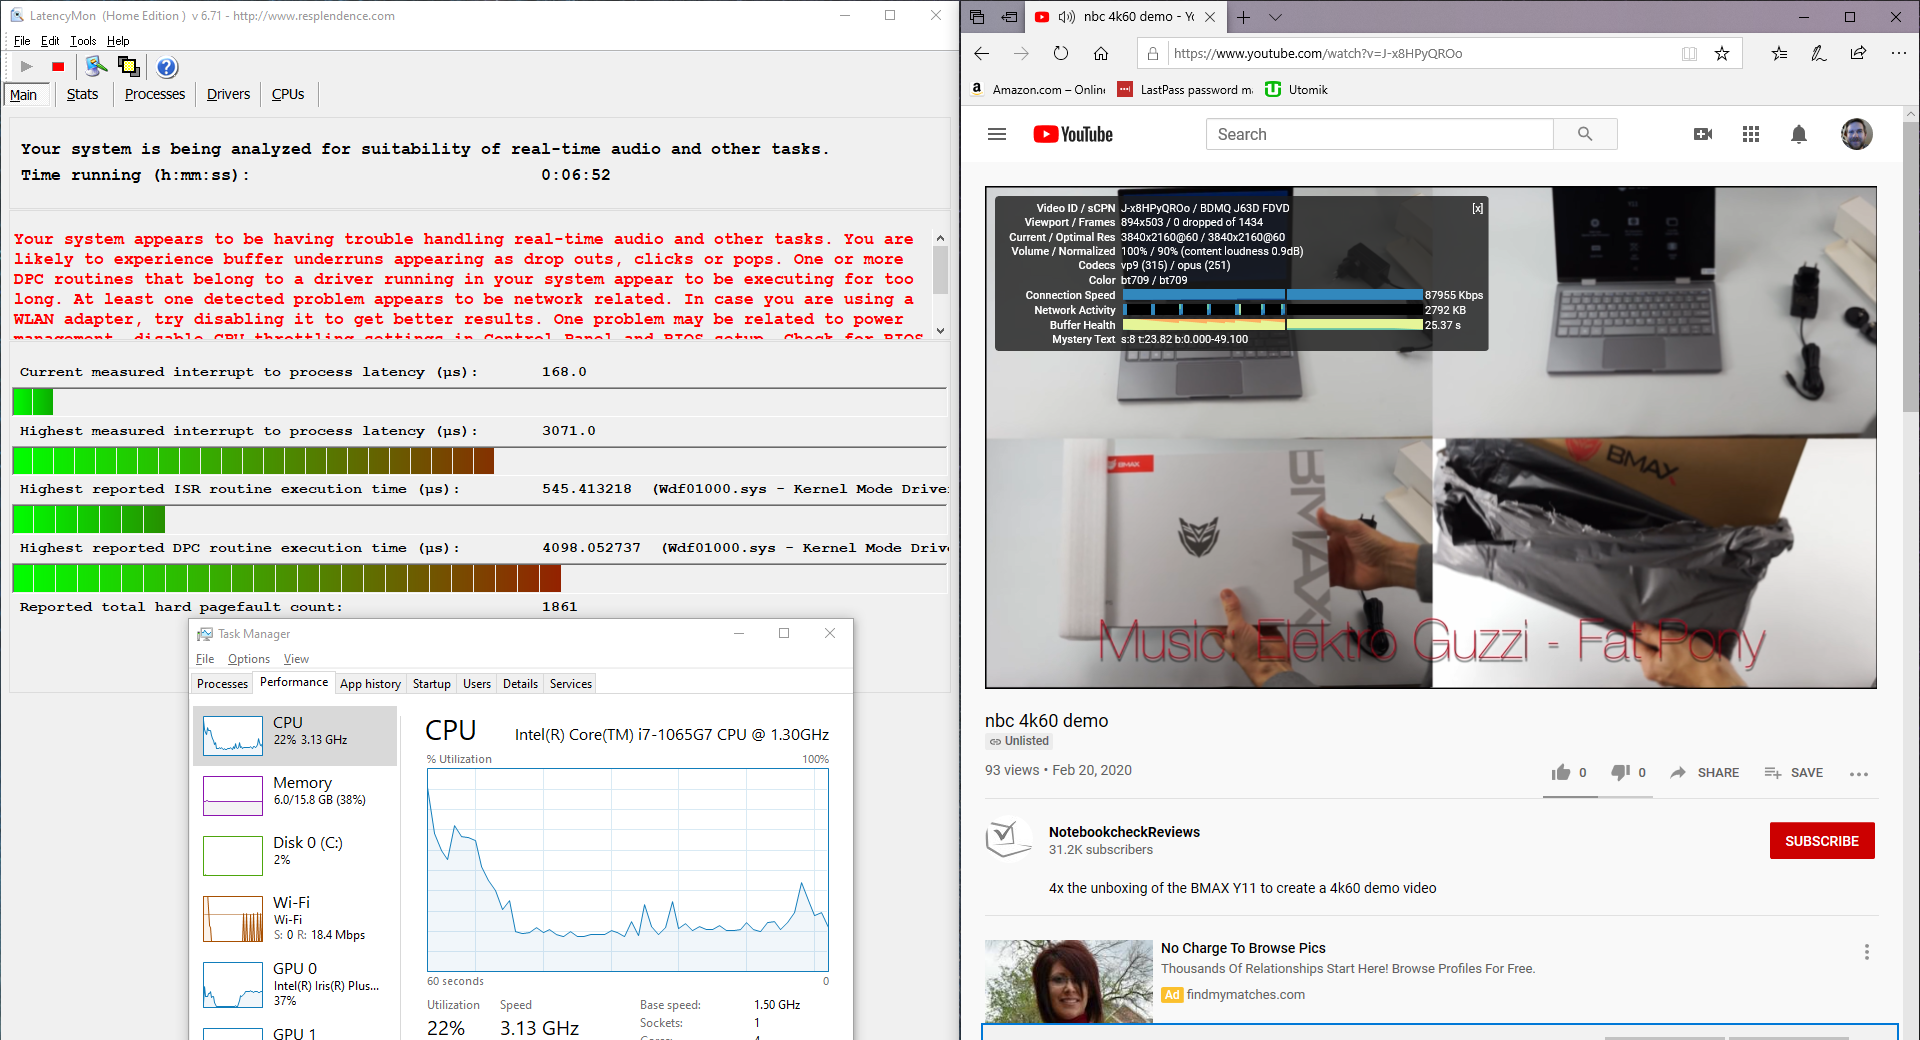
Task: Click the down arrow of LatencyMon message scrollbar
Action: click(x=940, y=331)
